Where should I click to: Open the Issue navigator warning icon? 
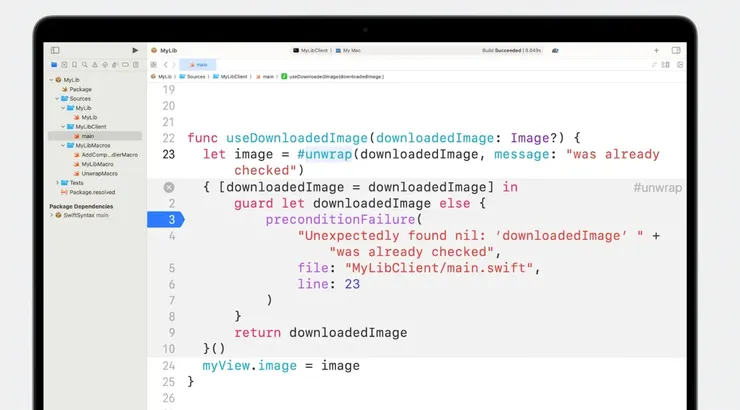coord(95,65)
